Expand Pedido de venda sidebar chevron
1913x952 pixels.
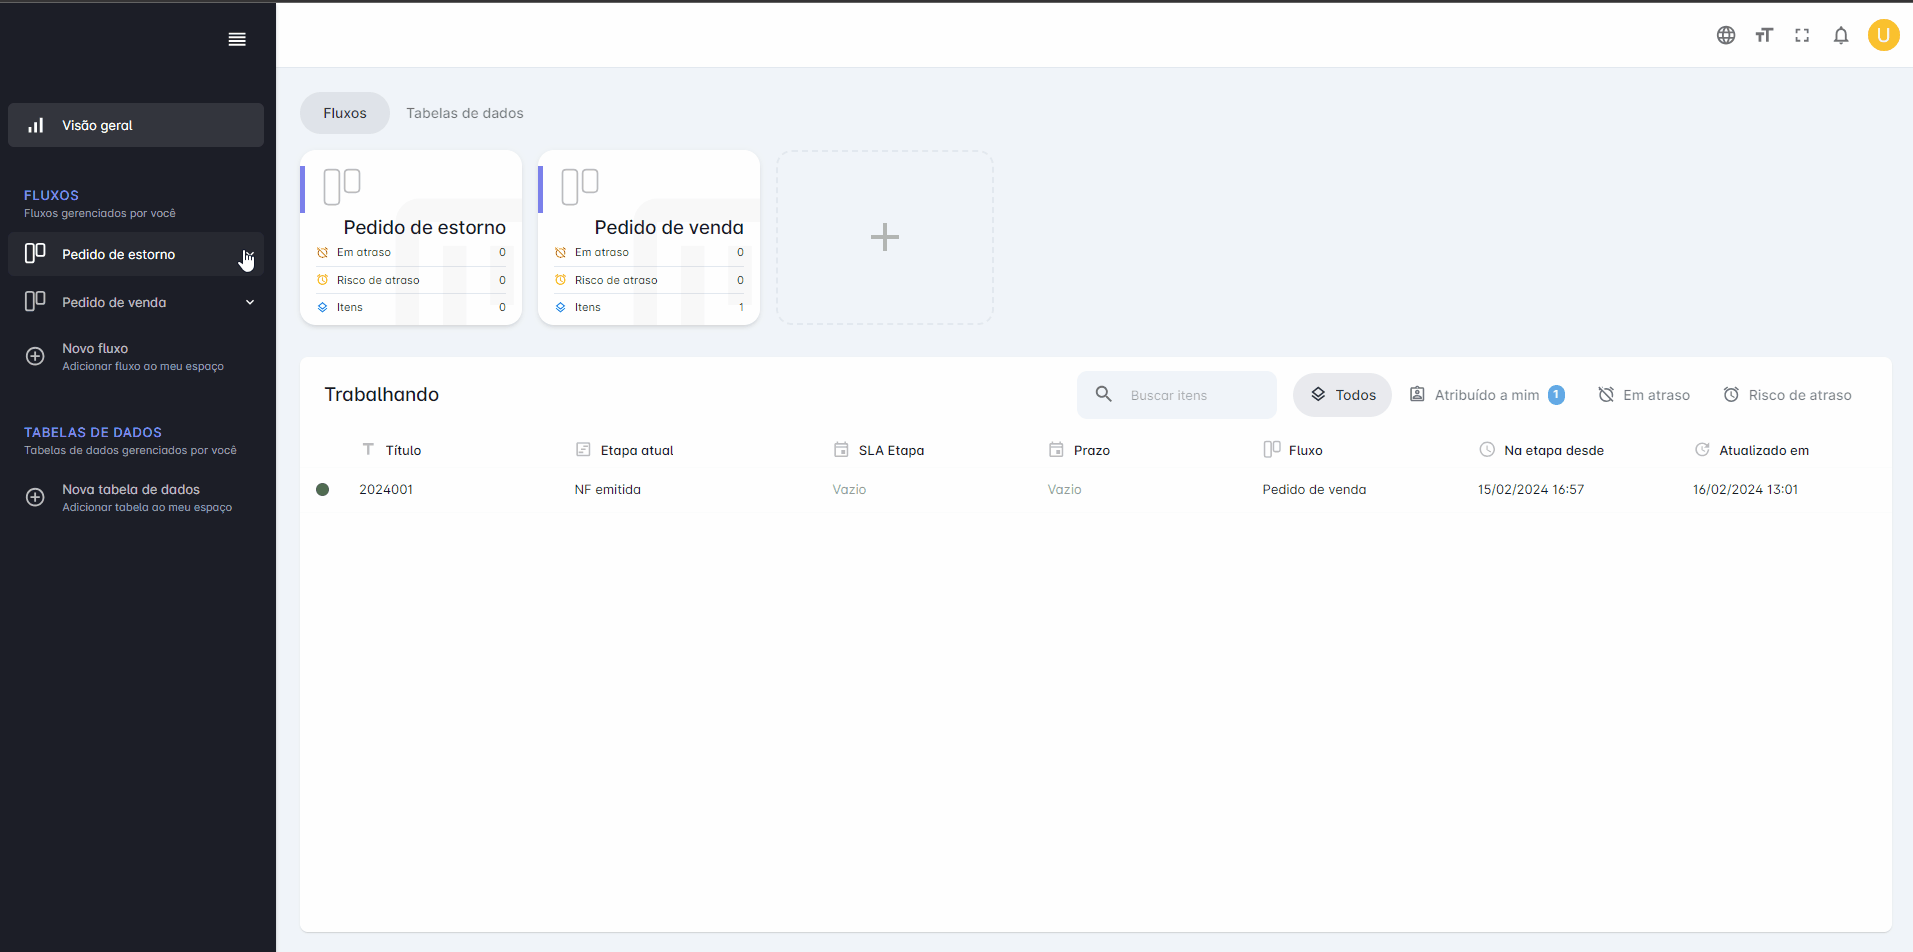point(250,302)
